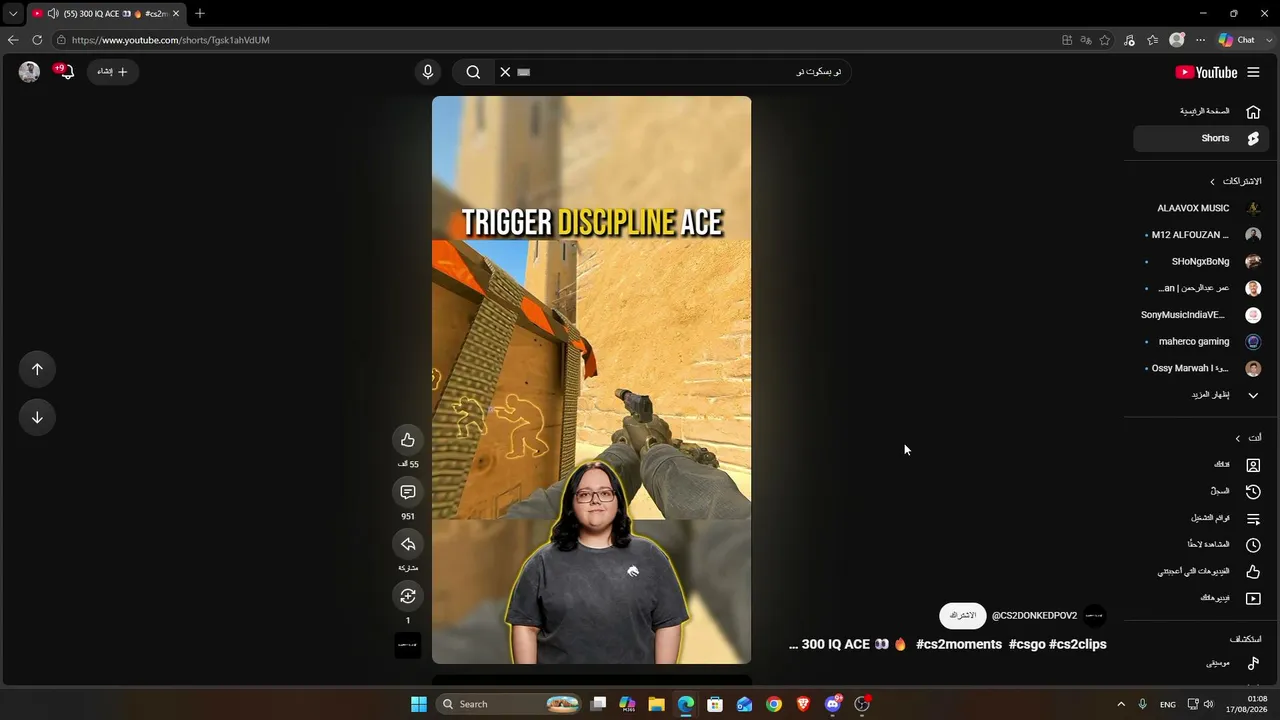Open the sound thumbnail below the remix button
1280x720 pixels.
[x=408, y=645]
